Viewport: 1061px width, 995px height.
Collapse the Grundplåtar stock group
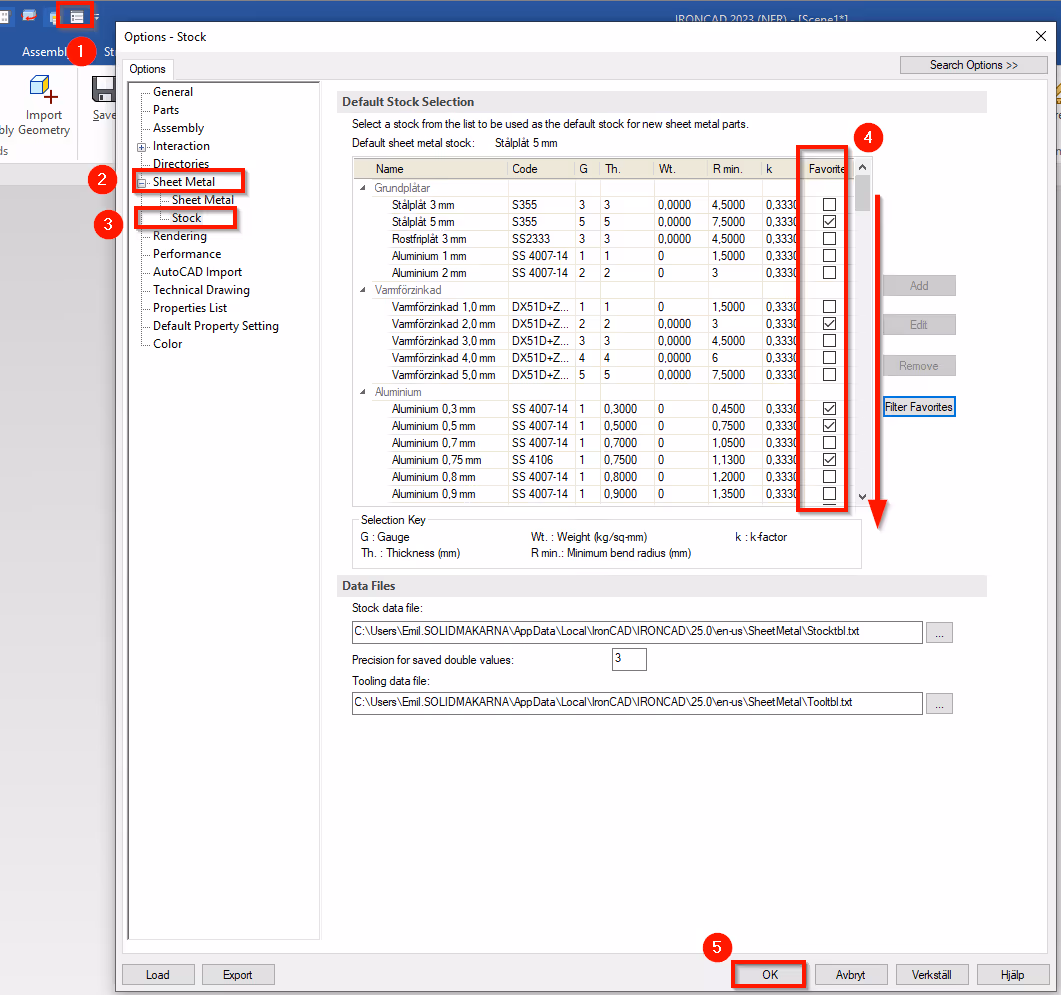tap(362, 187)
